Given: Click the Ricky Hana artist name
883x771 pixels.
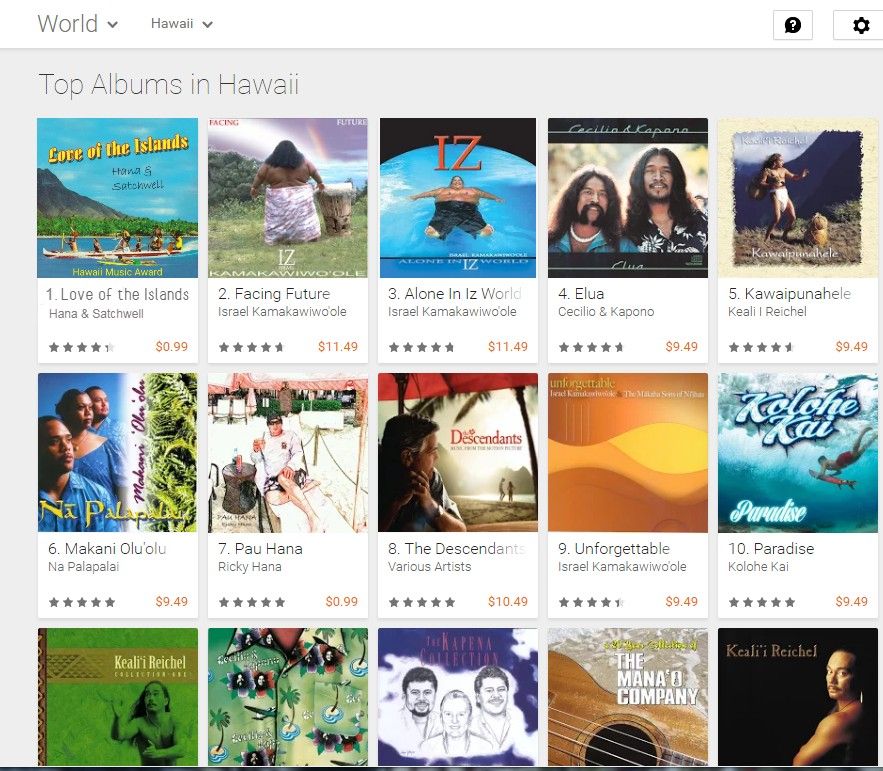Looking at the screenshot, I should click(250, 567).
